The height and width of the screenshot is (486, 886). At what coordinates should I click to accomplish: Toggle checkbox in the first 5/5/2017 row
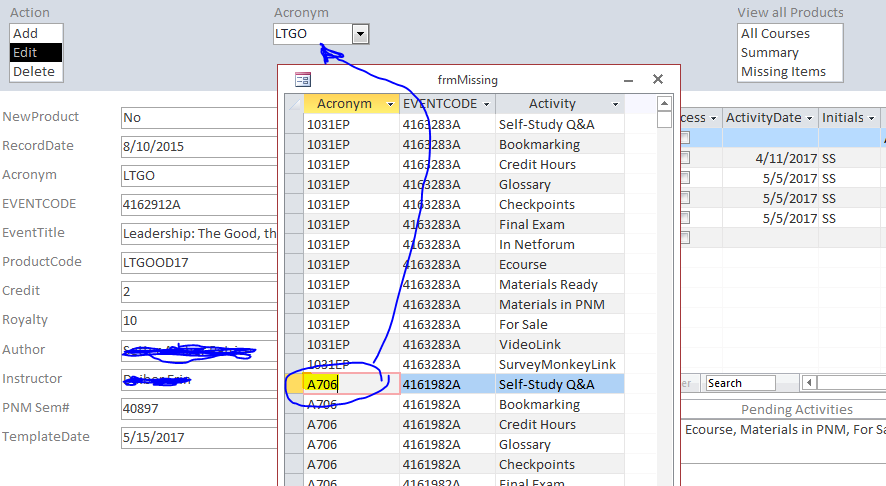[685, 178]
